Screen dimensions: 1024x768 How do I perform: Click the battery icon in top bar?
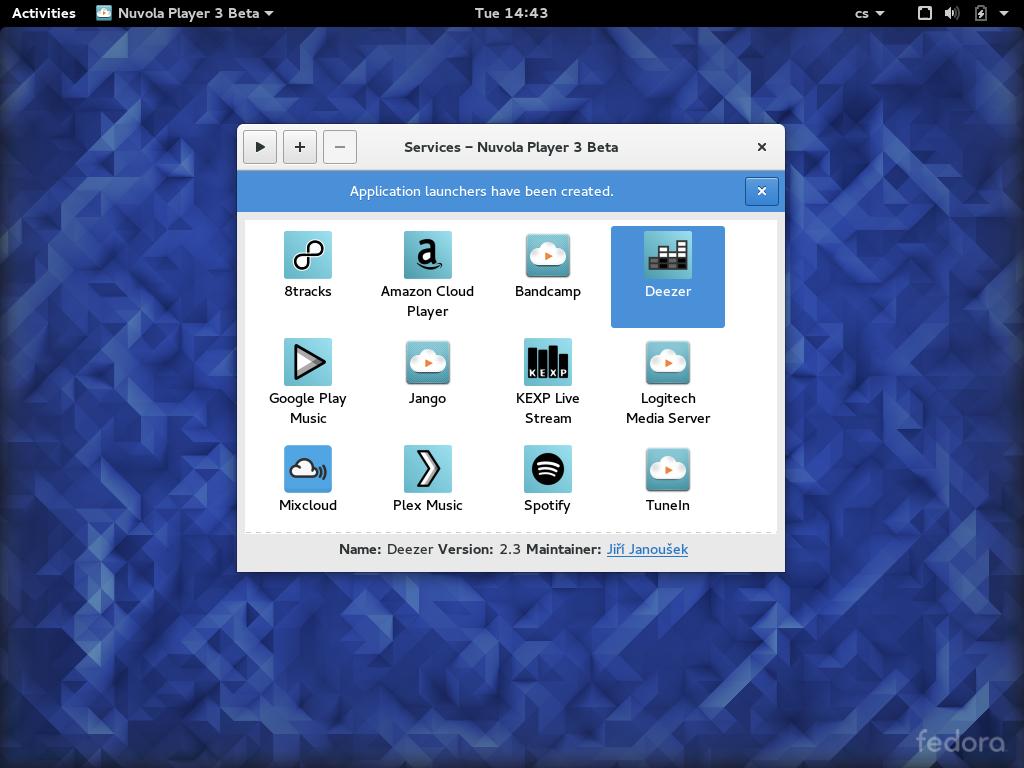[981, 13]
